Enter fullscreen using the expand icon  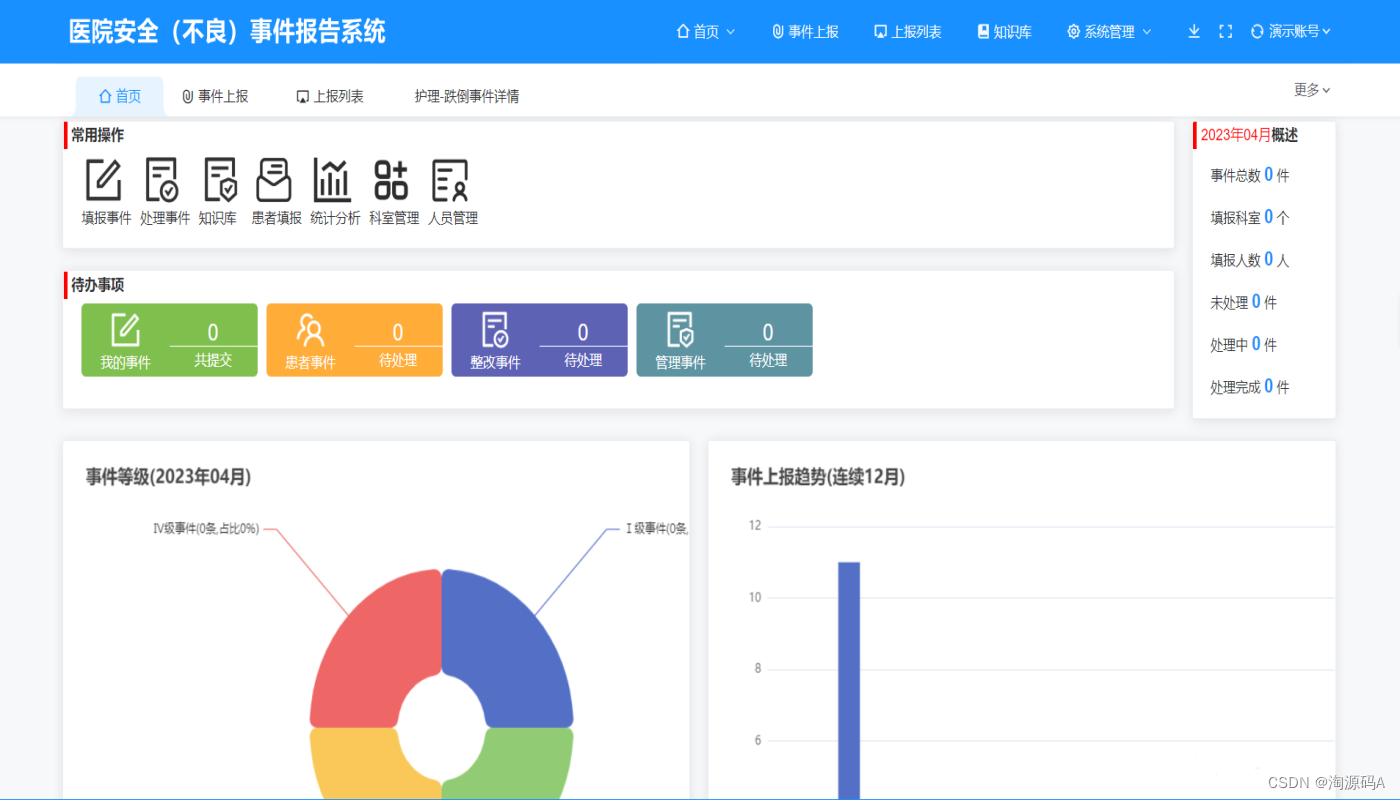1225,31
